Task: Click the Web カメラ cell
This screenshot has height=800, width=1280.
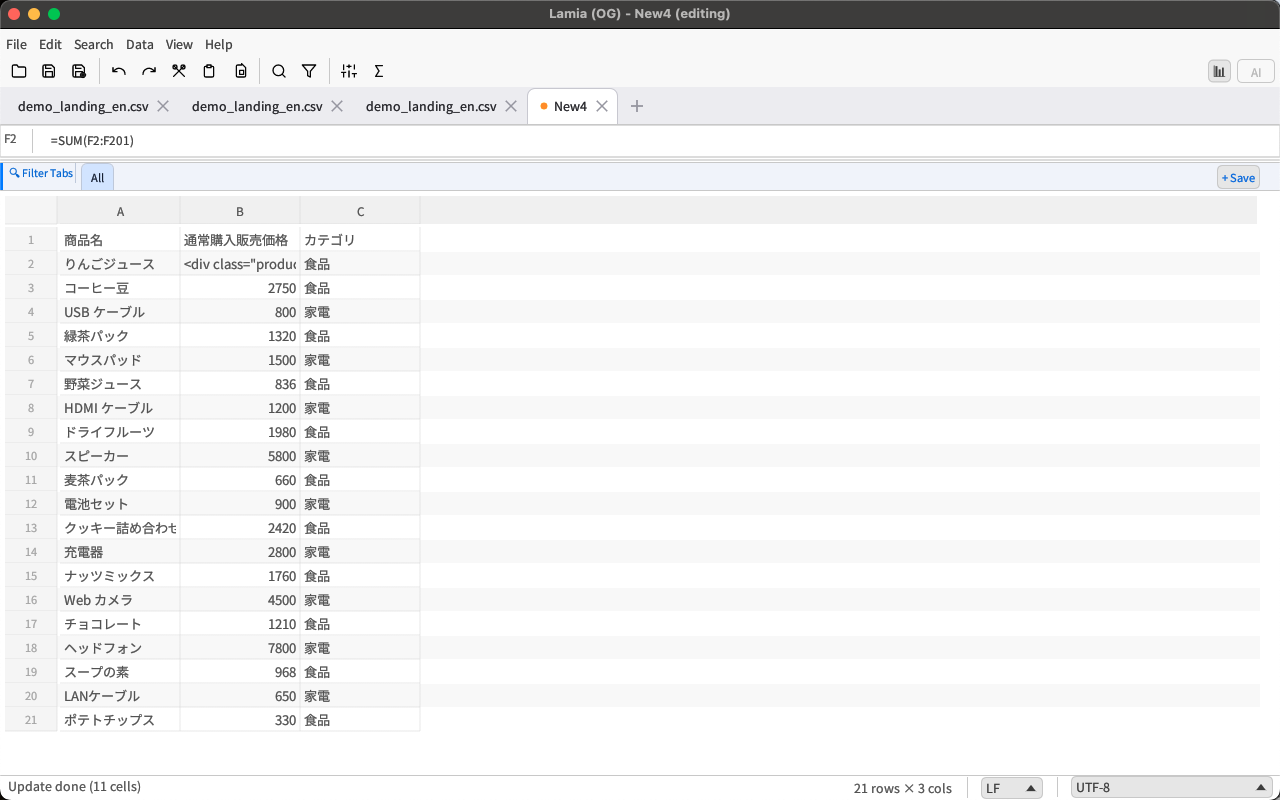Action: tap(120, 600)
